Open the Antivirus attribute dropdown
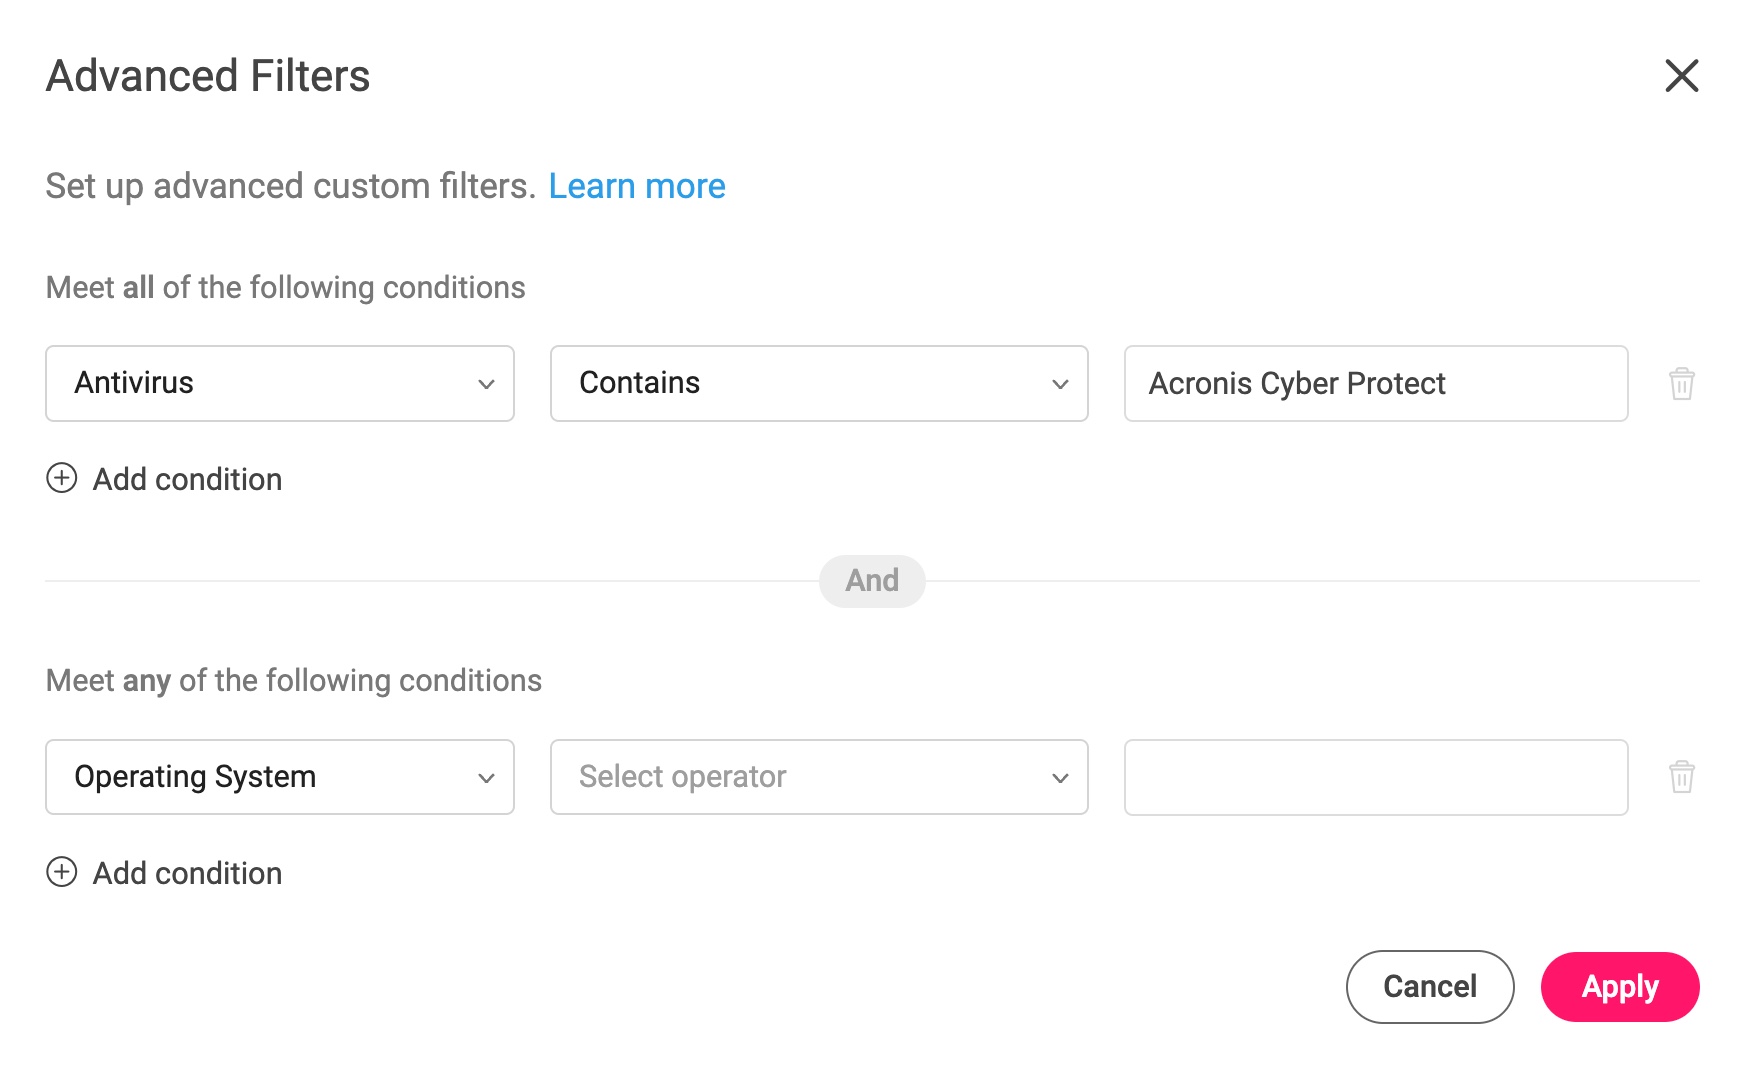This screenshot has width=1746, height=1070. [x=280, y=384]
